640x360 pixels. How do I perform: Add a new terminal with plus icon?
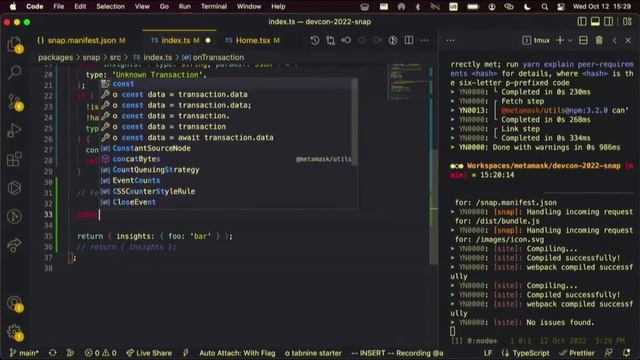(x=560, y=40)
